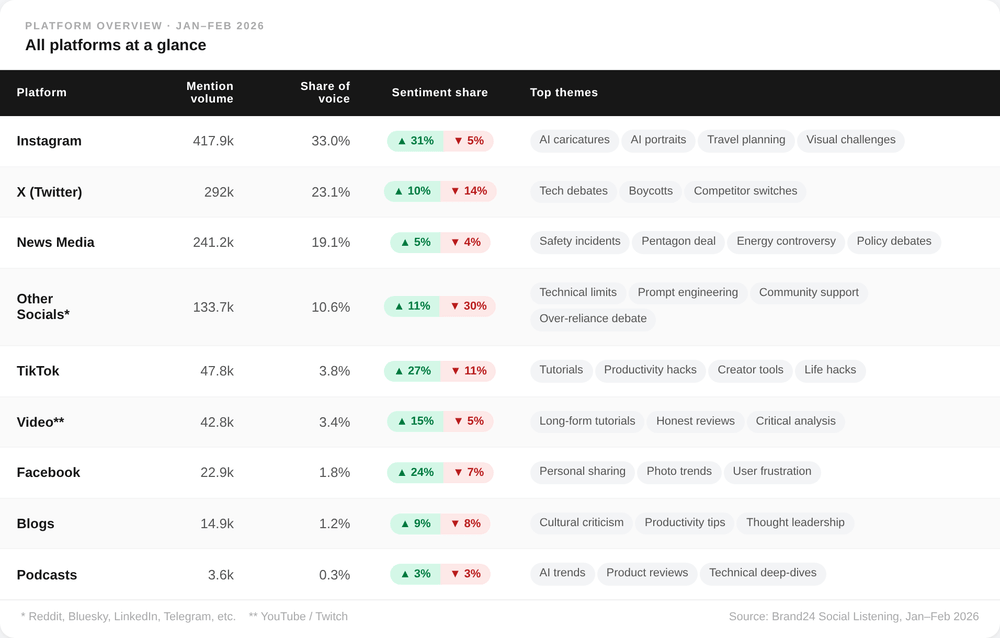
Task: Click Instagram's green positive sentiment 31% badge
Action: pyautogui.click(x=415, y=141)
